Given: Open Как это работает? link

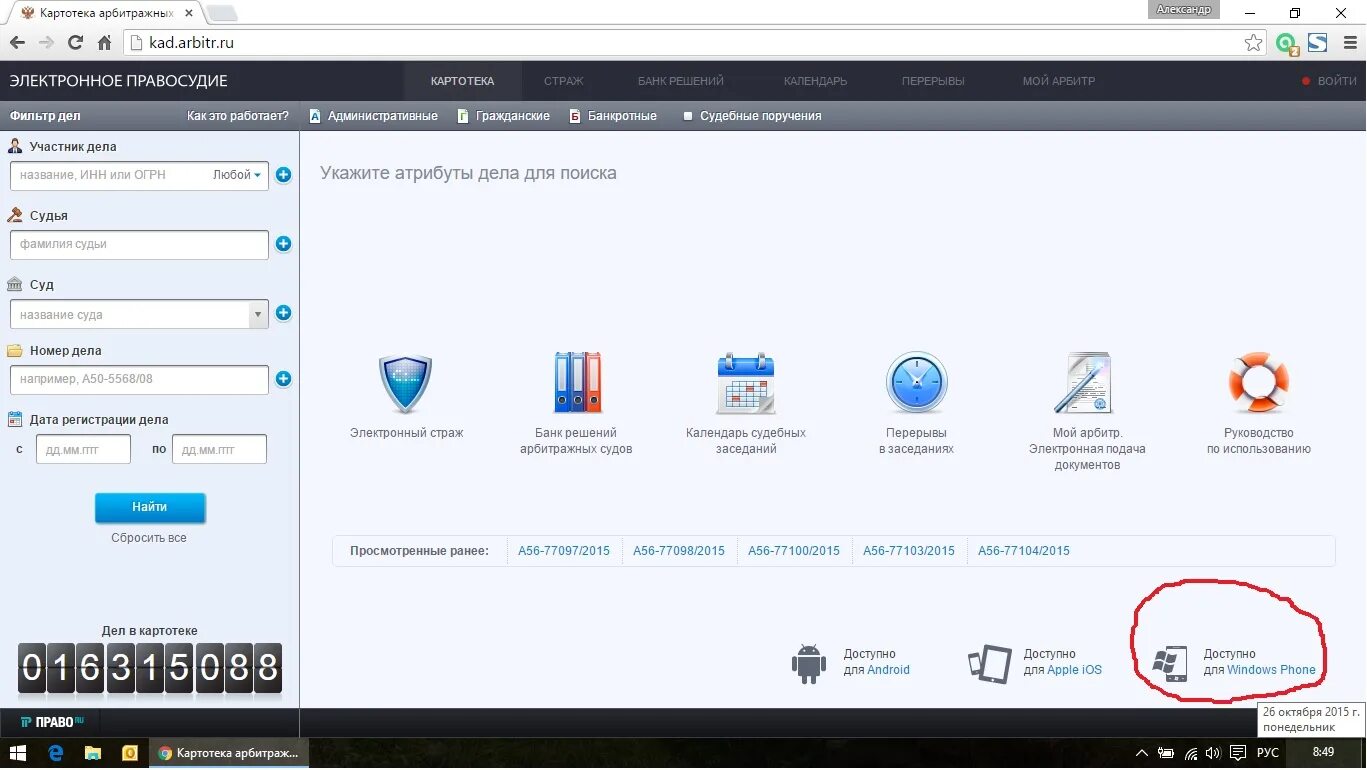Looking at the screenshot, I should (238, 116).
